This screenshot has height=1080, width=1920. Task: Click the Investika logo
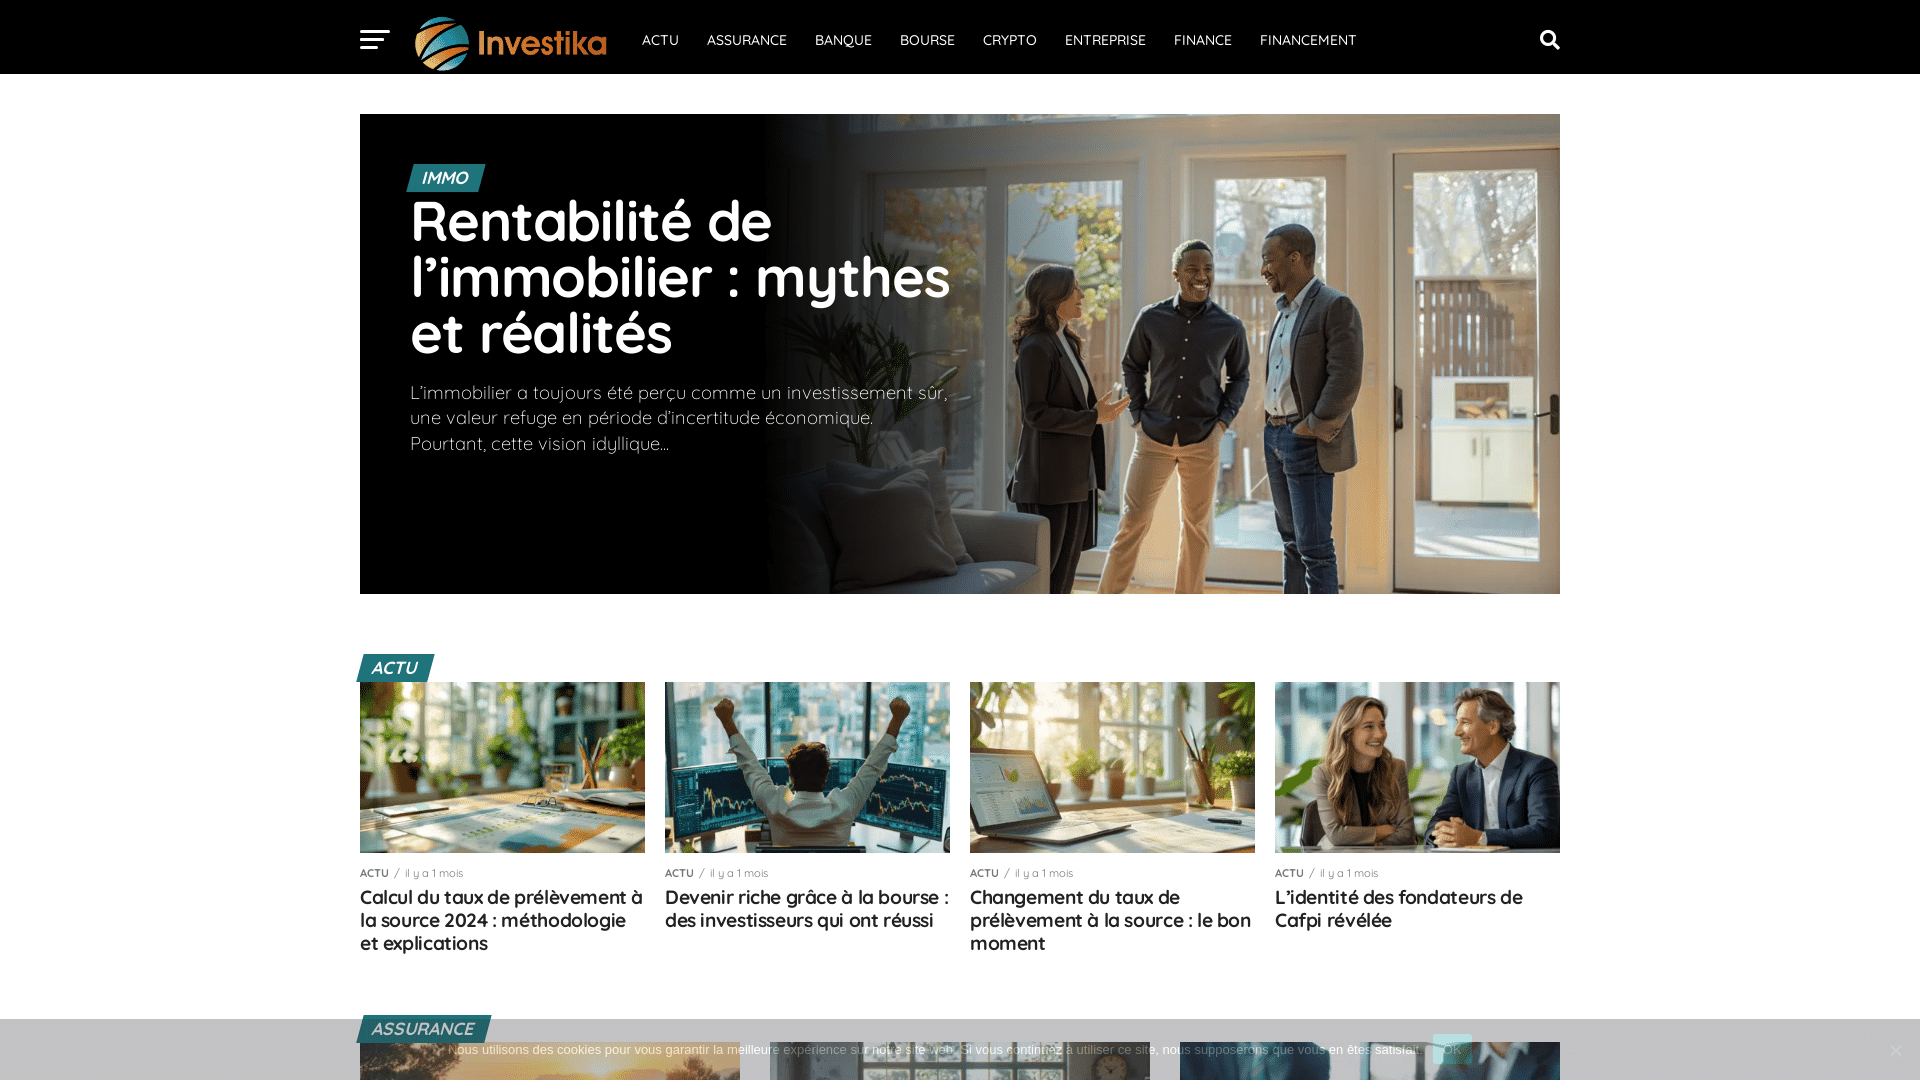511,43
